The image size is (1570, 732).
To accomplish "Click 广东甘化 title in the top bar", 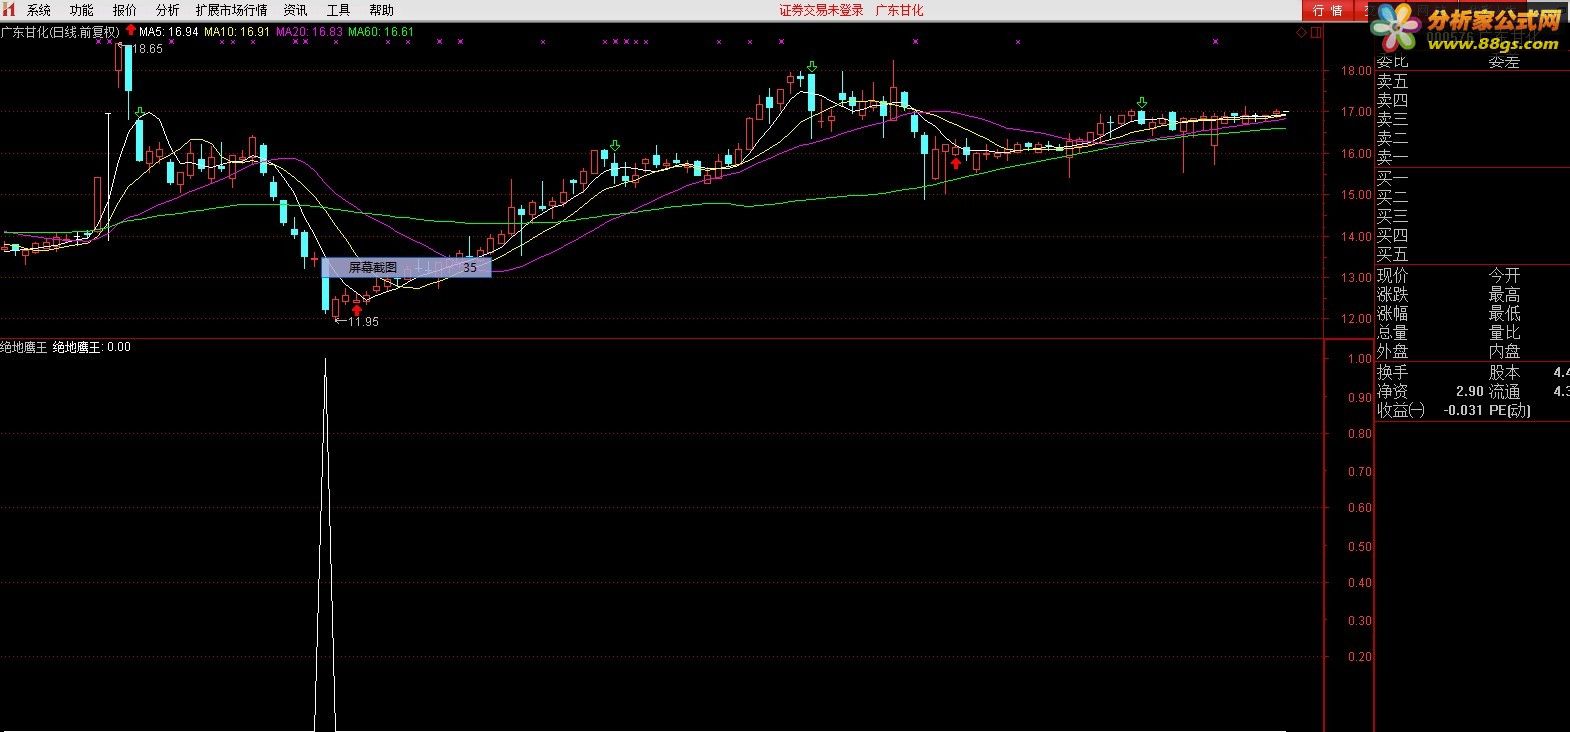I will [899, 10].
